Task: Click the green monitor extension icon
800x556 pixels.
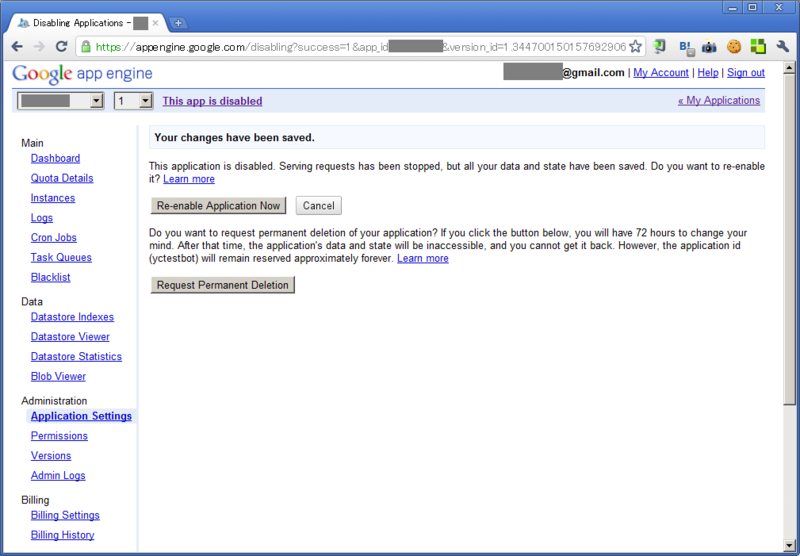Action: pos(660,47)
